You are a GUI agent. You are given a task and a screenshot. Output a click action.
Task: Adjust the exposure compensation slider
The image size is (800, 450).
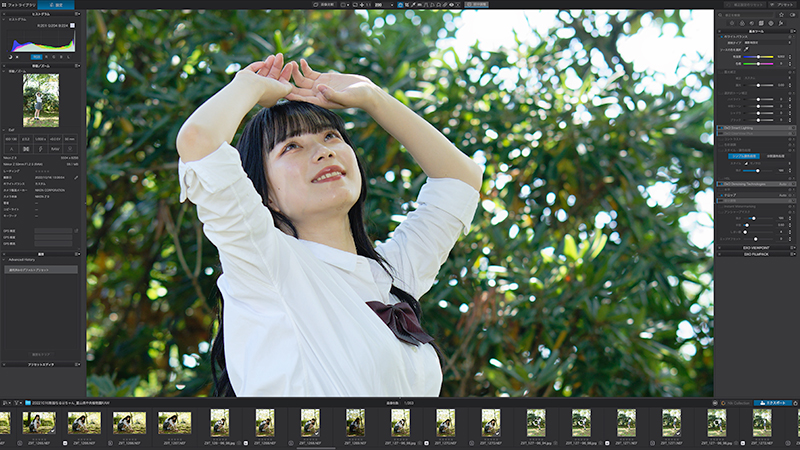[759, 85]
